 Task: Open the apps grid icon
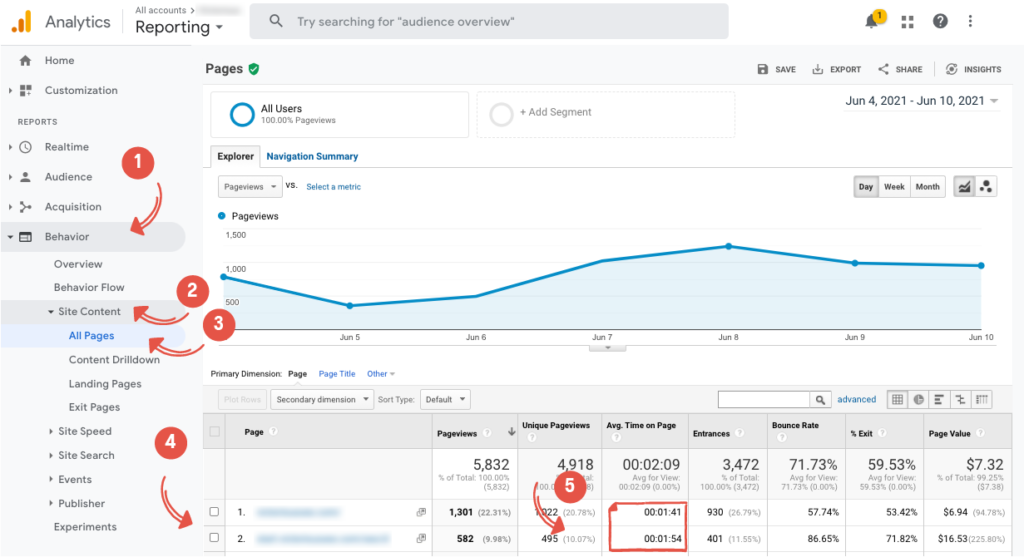pyautogui.click(x=908, y=22)
